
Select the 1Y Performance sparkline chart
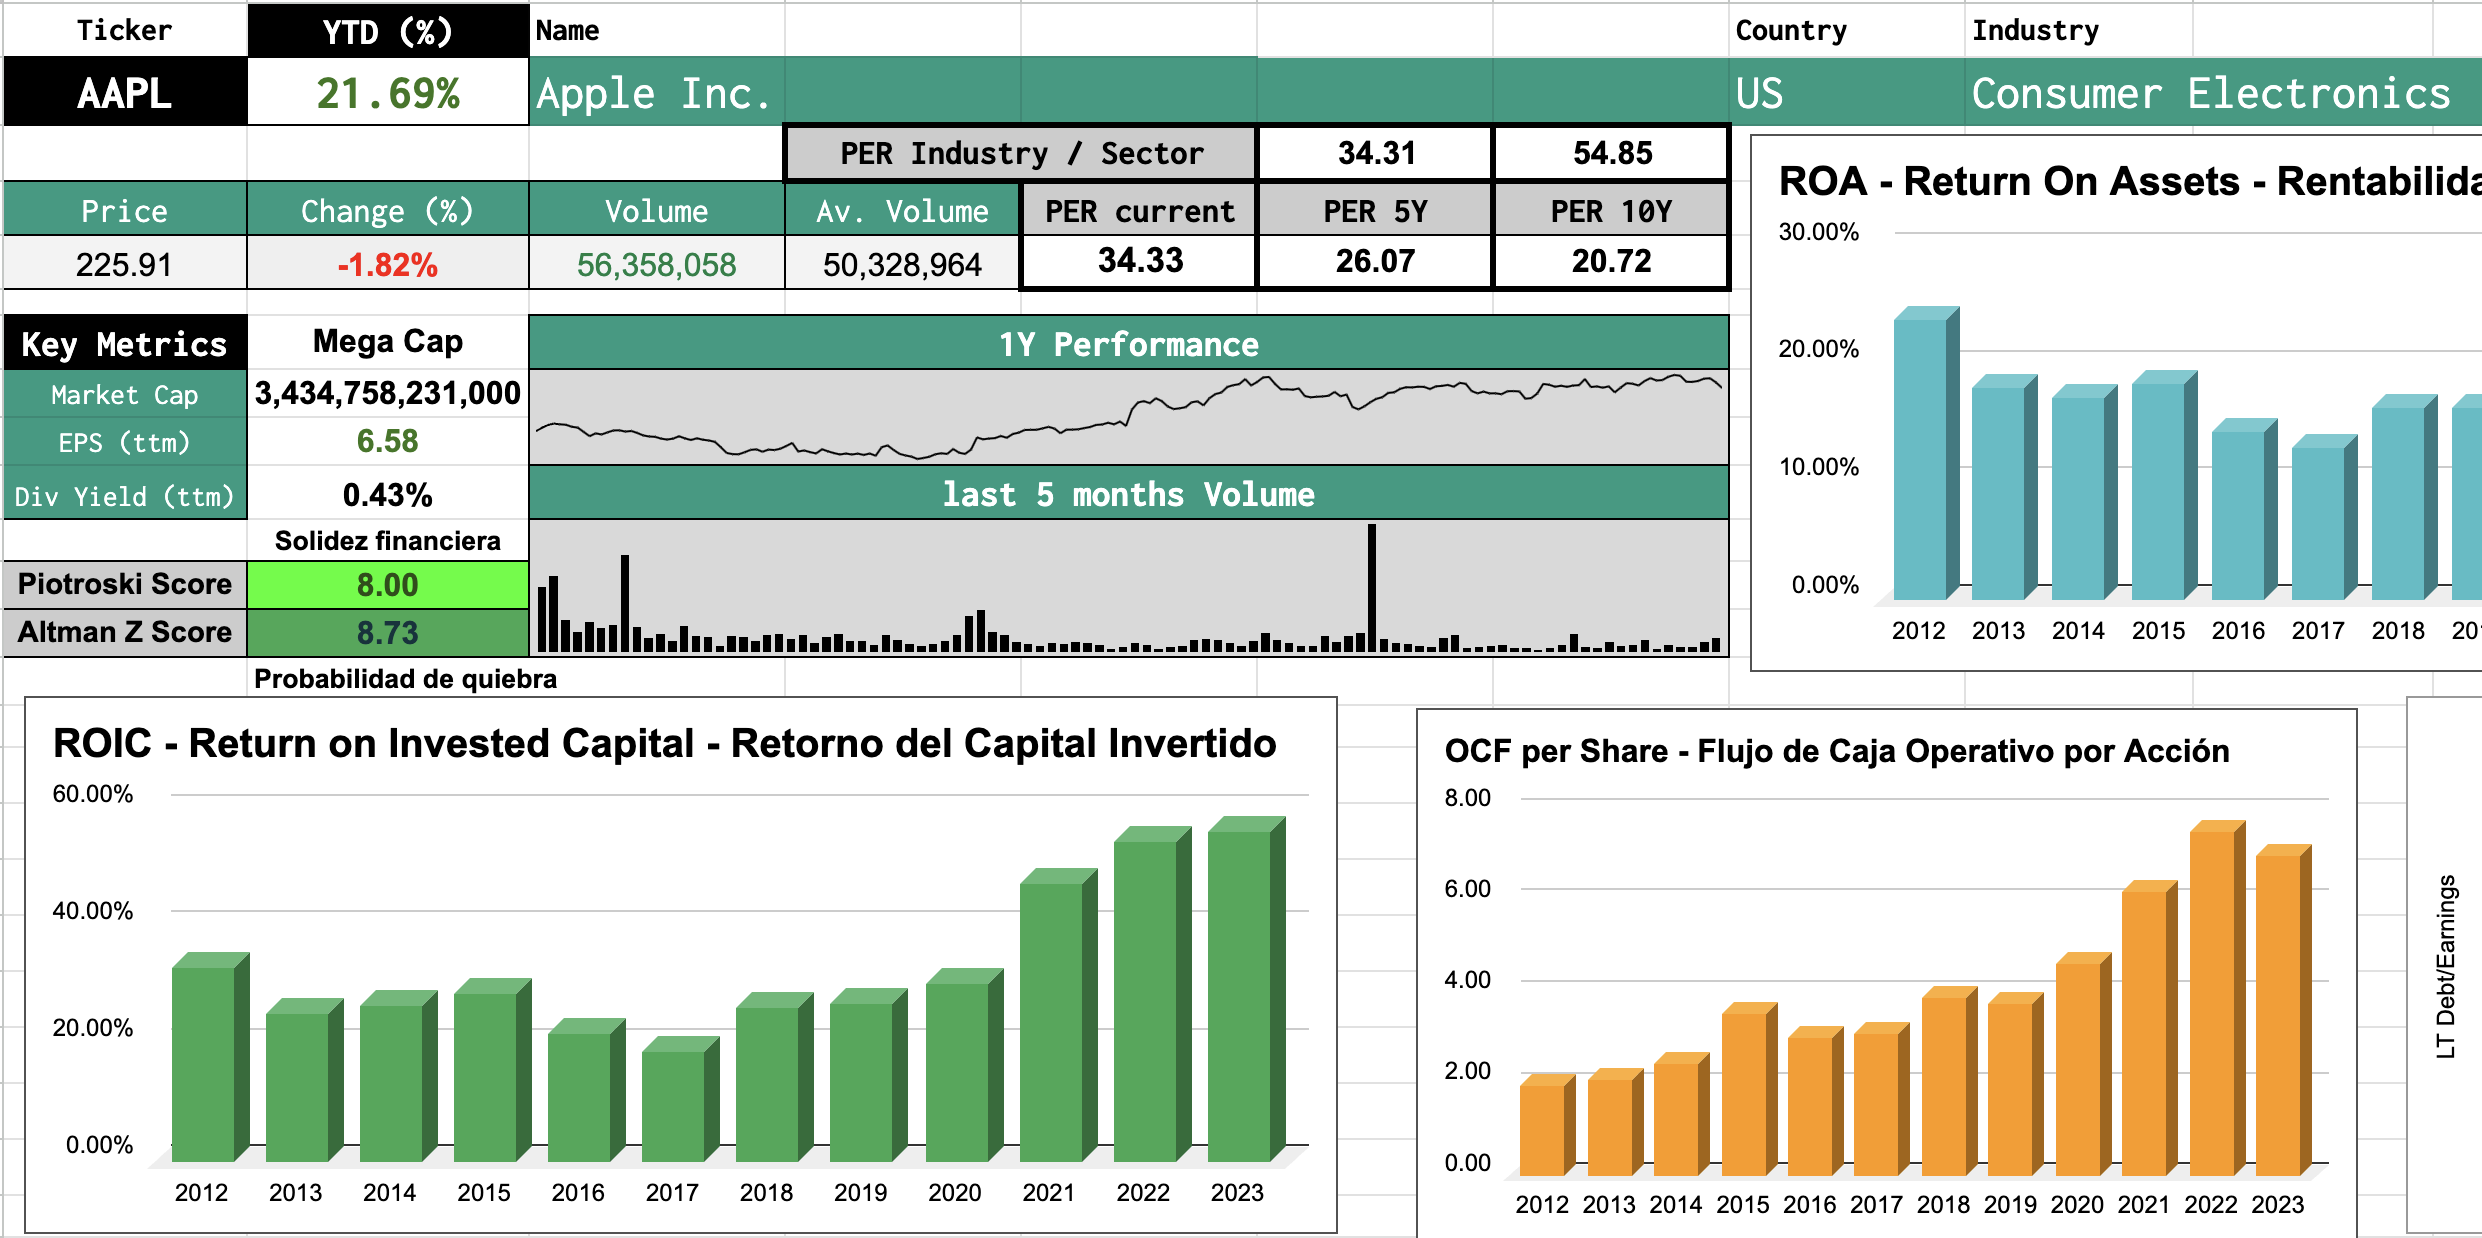pos(1129,417)
